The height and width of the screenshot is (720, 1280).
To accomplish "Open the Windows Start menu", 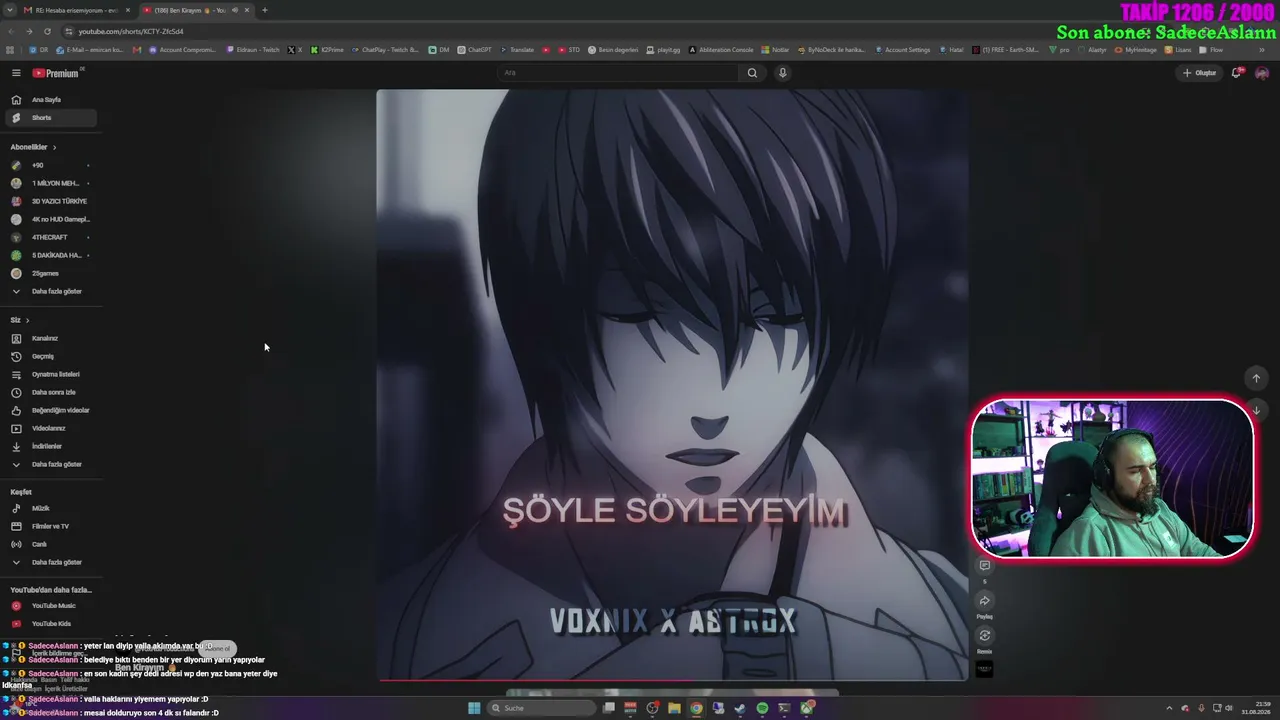I will point(474,708).
